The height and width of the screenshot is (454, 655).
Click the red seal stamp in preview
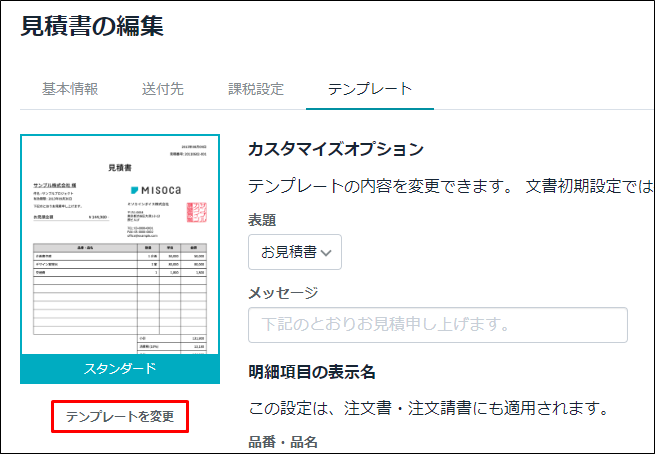coord(199,212)
